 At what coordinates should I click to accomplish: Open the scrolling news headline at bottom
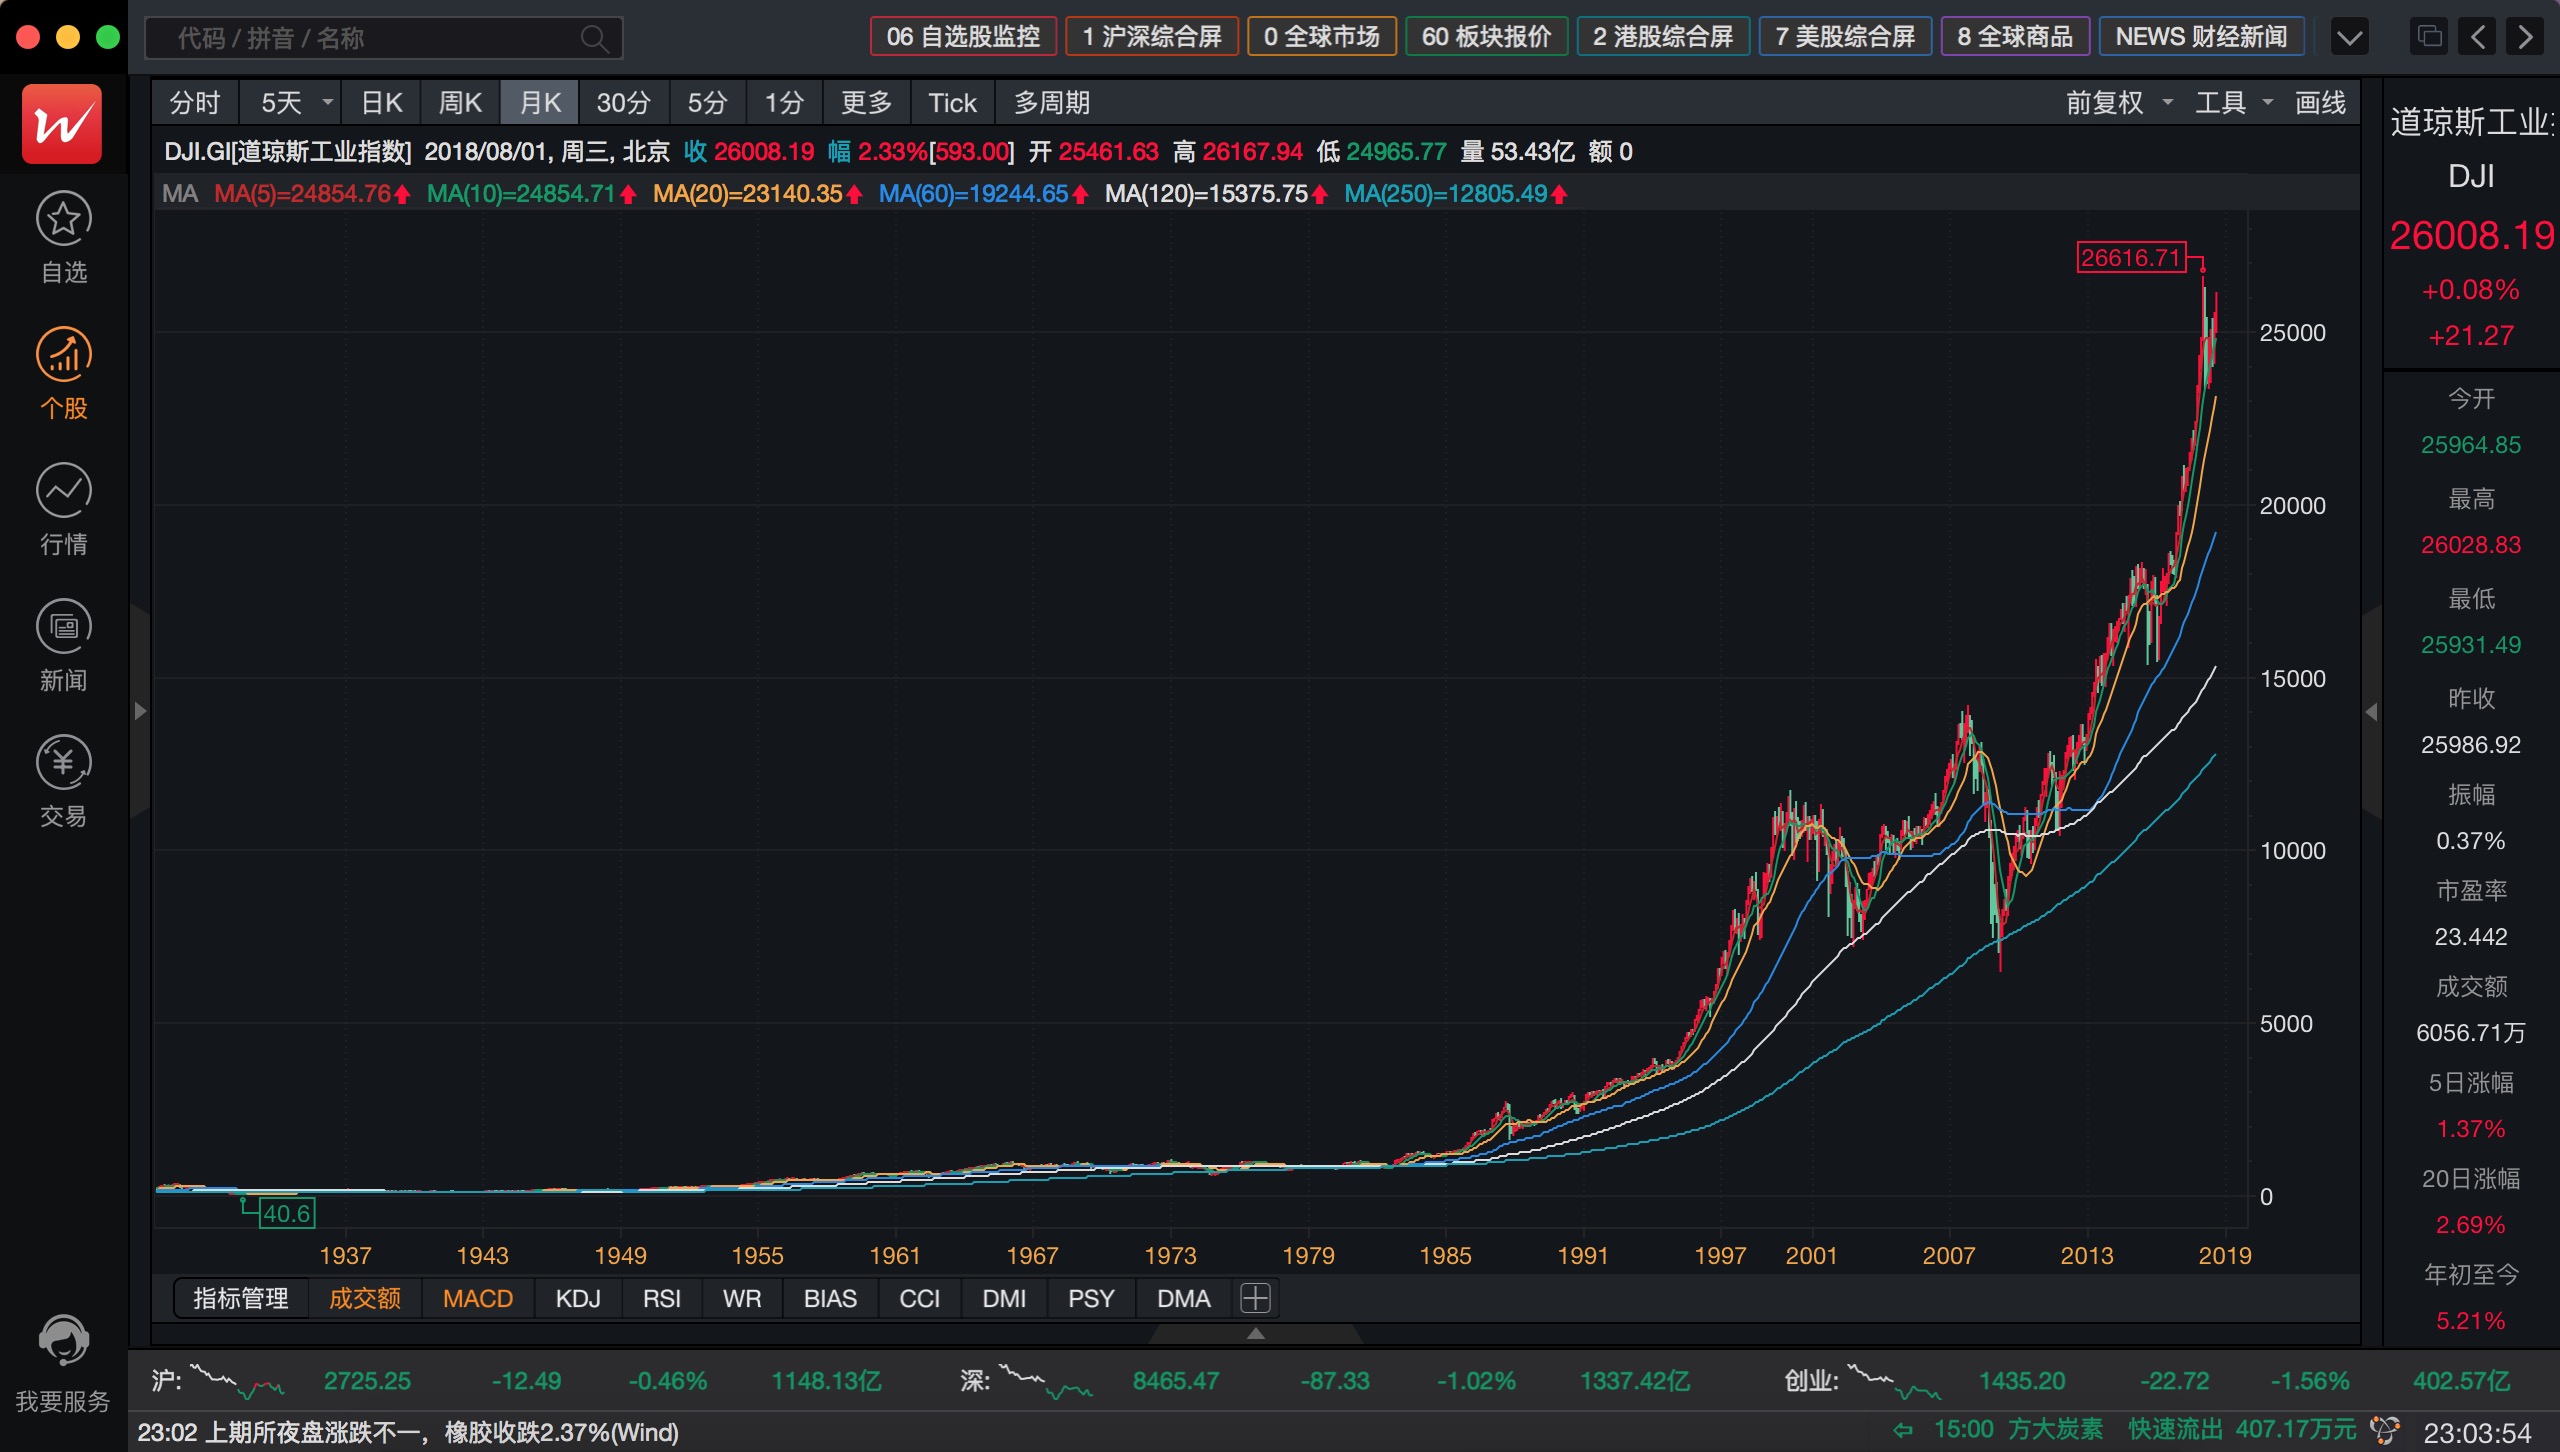407,1432
